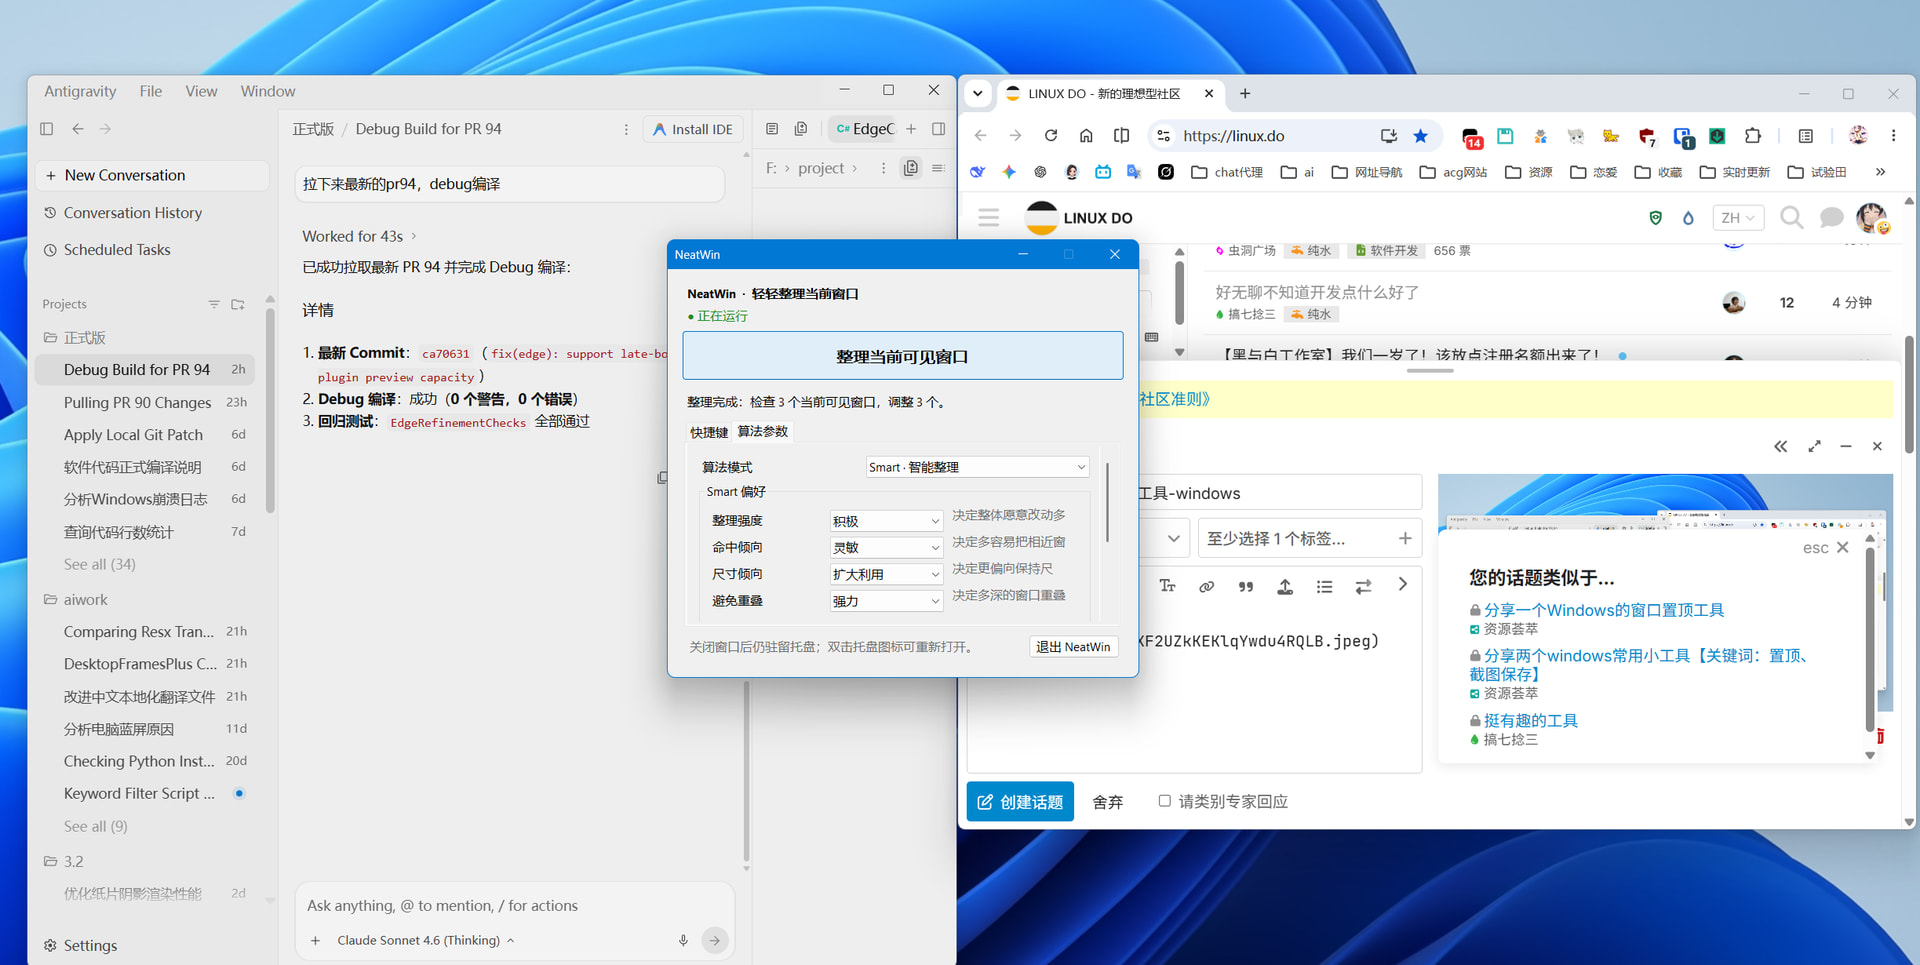The image size is (1920, 965).
Task: Install app icon in Chrome address bar
Action: pyautogui.click(x=1388, y=136)
